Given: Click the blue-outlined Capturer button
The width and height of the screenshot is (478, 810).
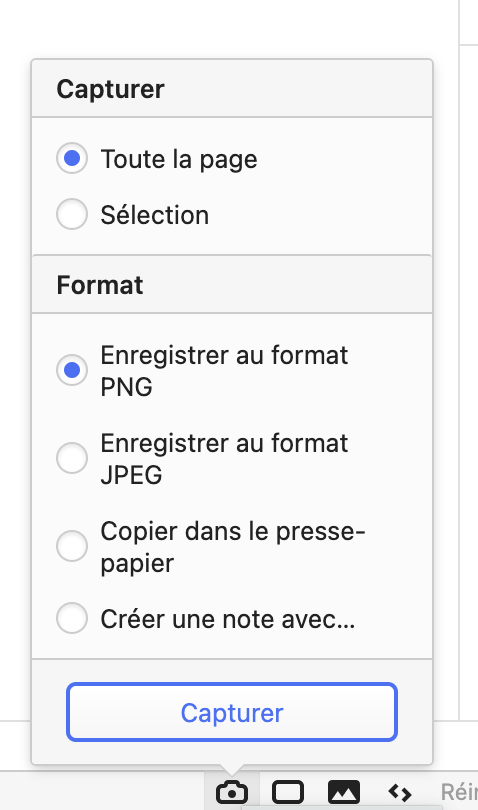Looking at the screenshot, I should pos(232,712).
